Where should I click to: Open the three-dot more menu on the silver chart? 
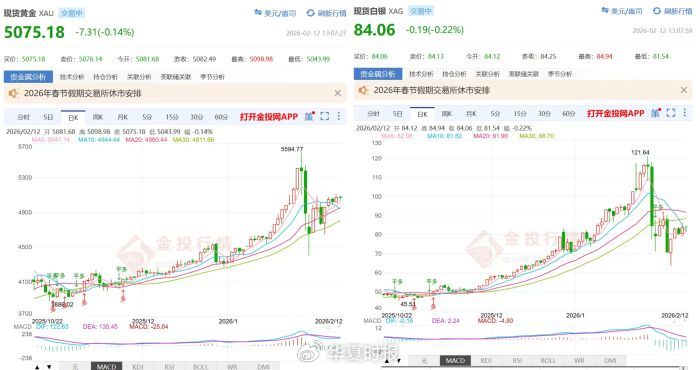click(x=685, y=113)
